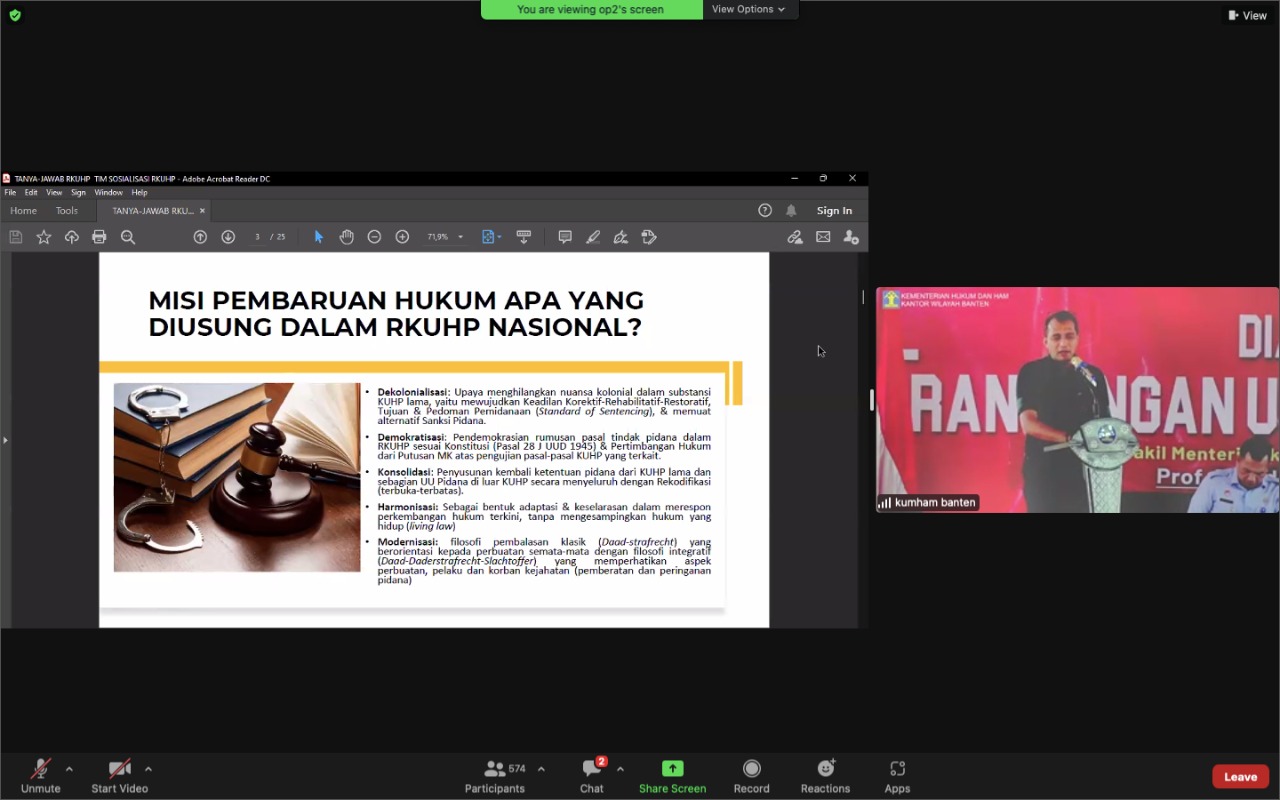The height and width of the screenshot is (800, 1280).
Task: Open the Chat panel
Action: (x=592, y=775)
